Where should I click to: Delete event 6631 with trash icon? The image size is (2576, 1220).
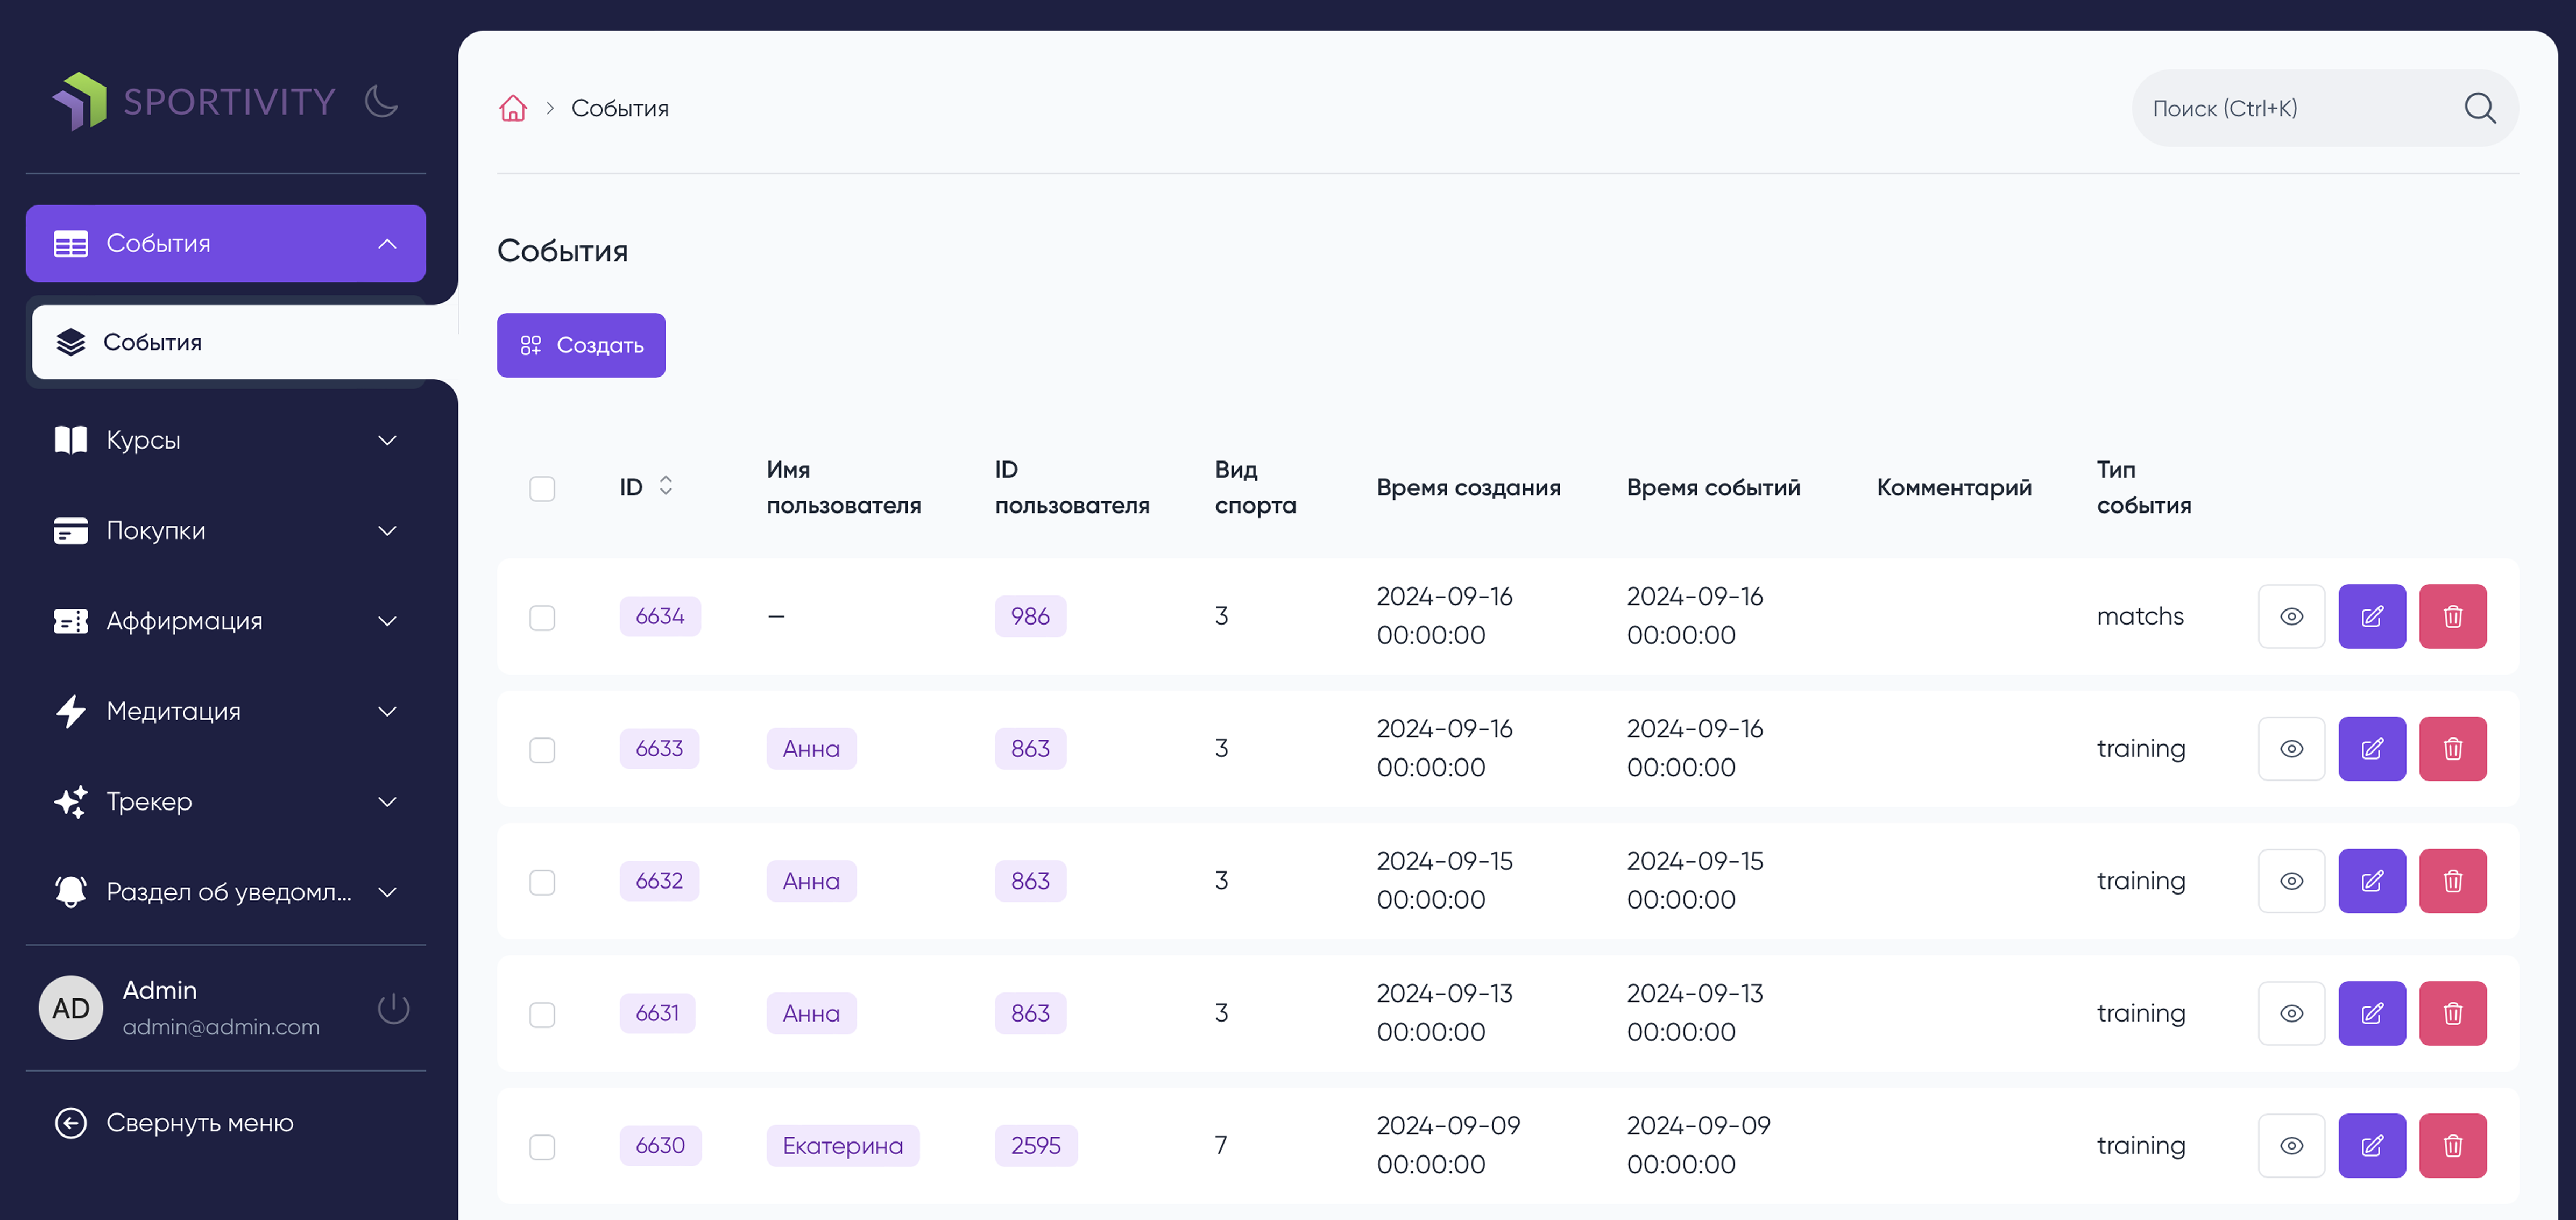point(2453,1013)
